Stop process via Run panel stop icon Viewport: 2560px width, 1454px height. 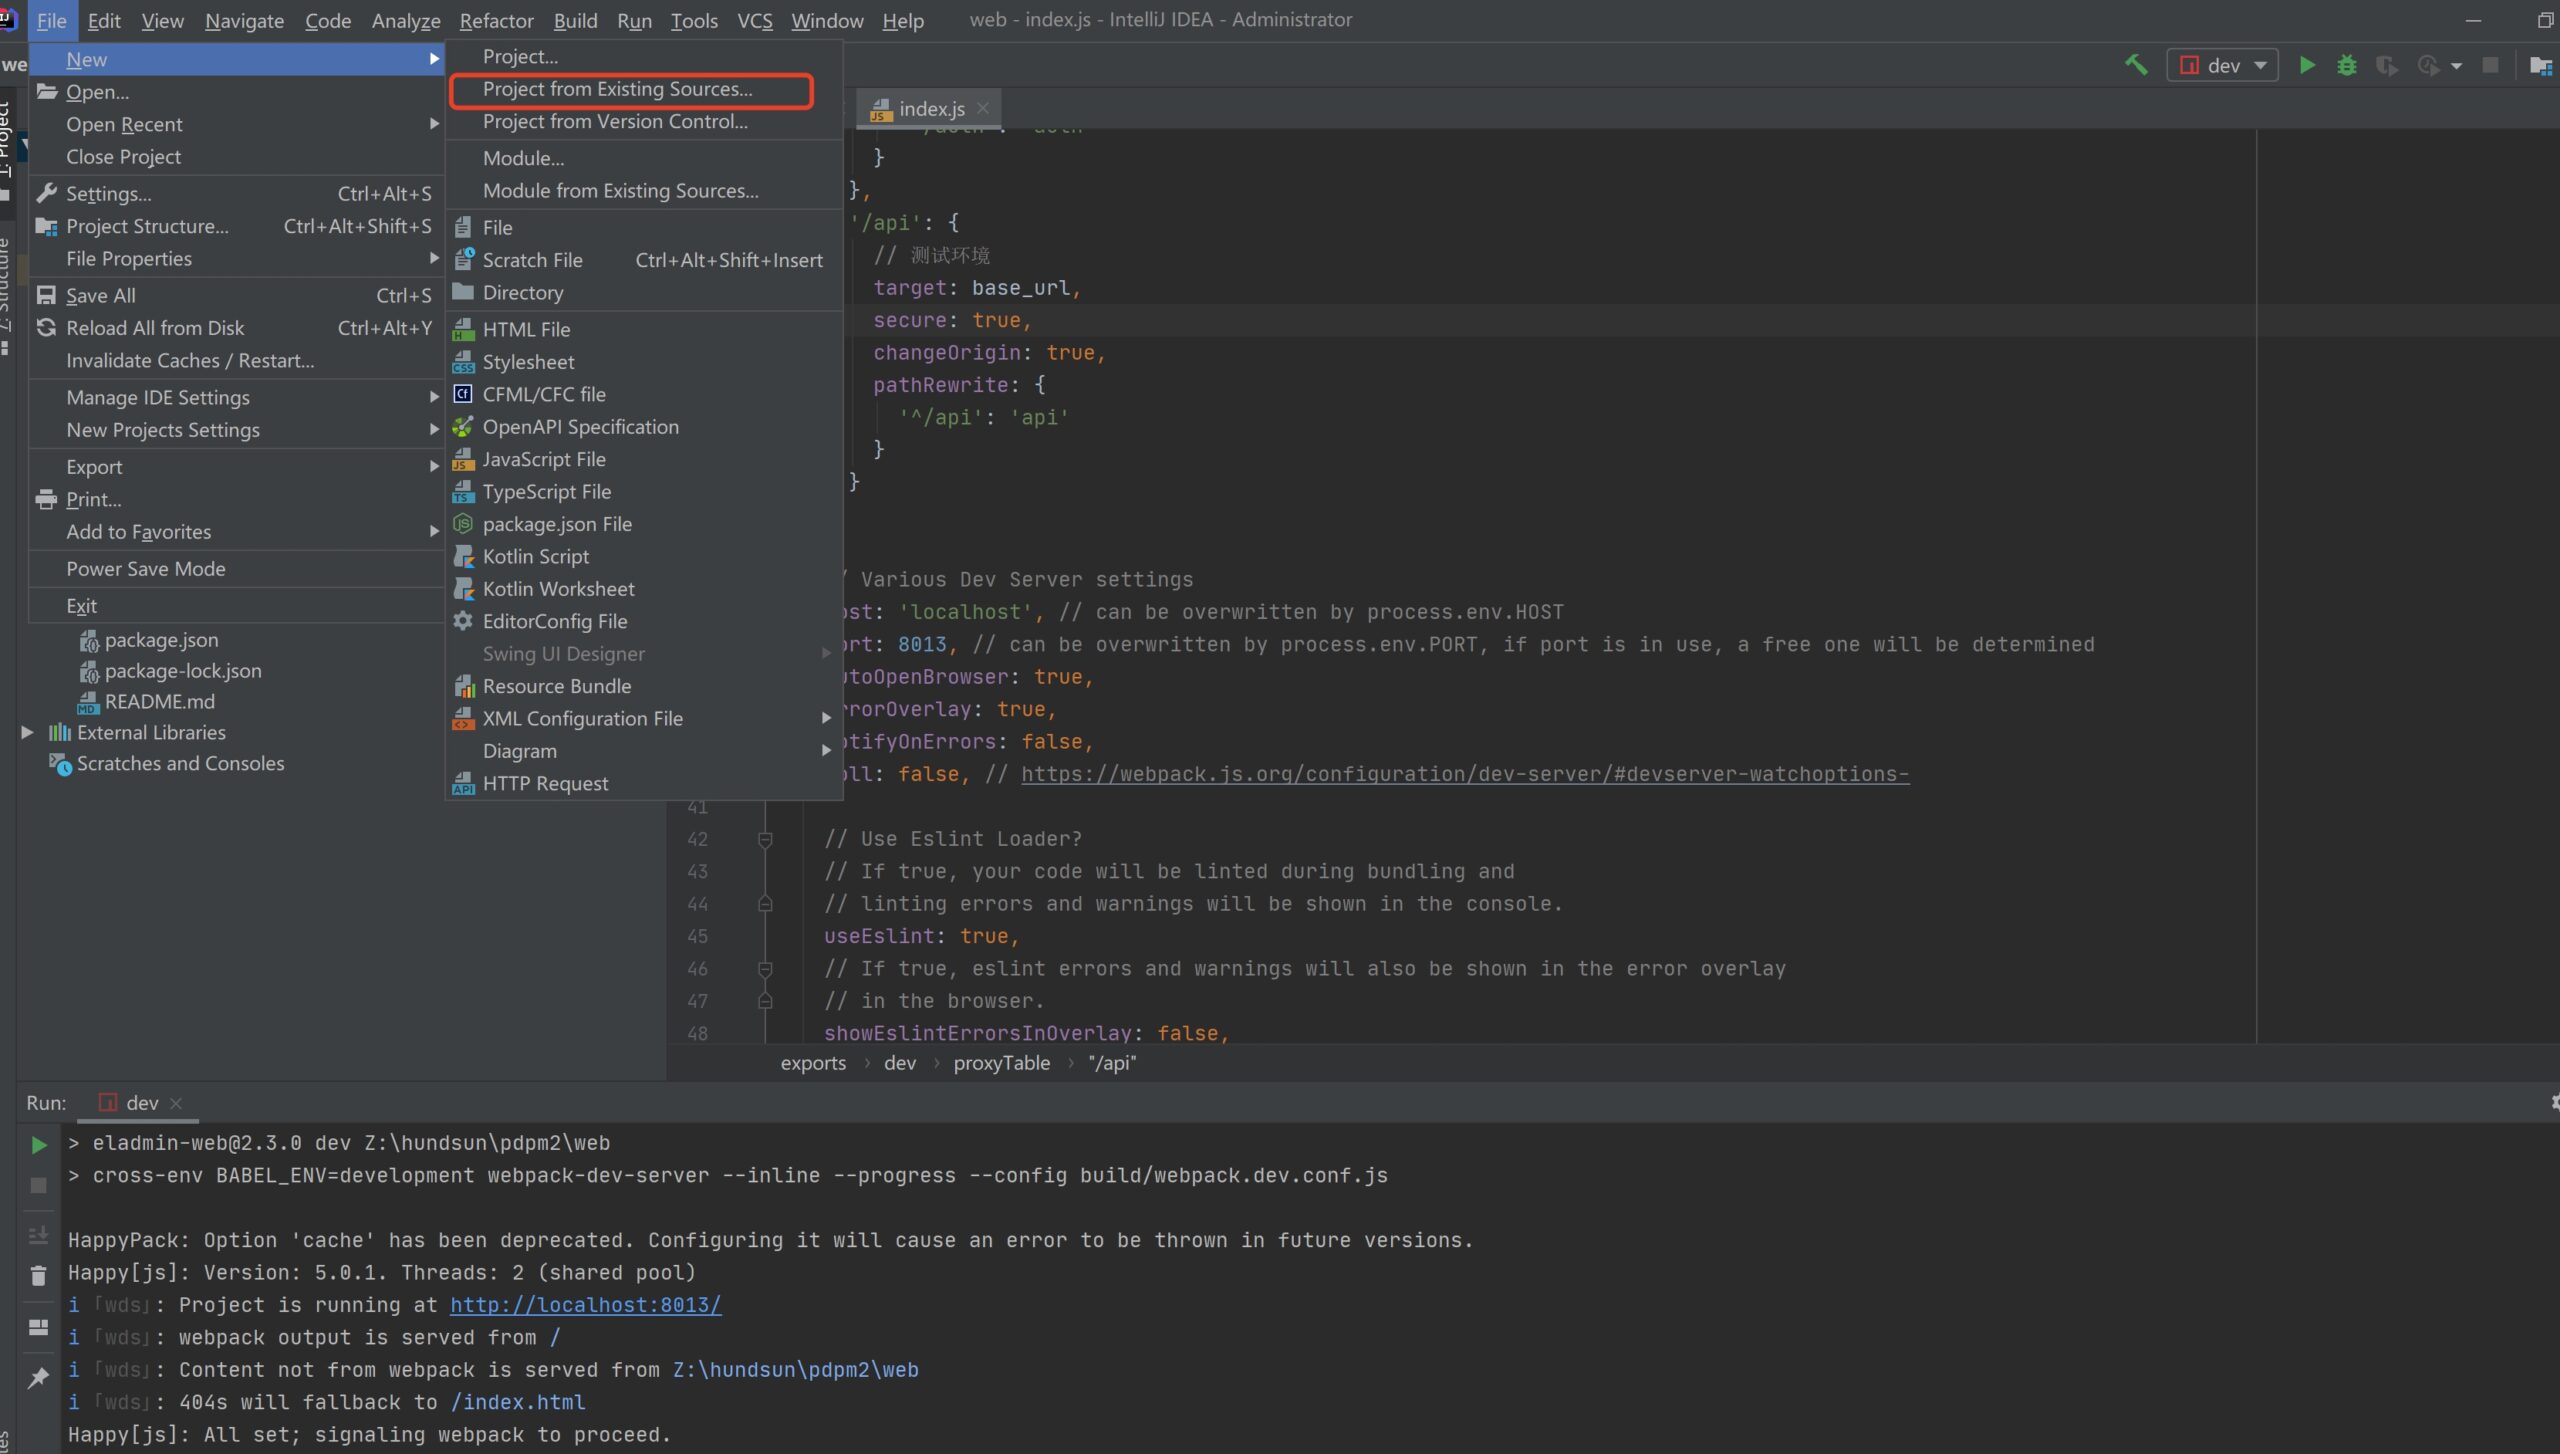38,1185
